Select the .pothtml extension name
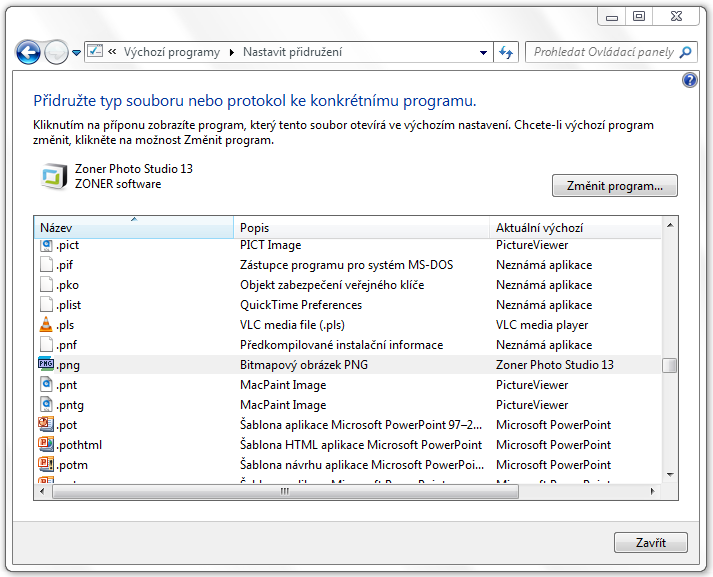Viewport: 713px width, 577px height. coord(79,445)
